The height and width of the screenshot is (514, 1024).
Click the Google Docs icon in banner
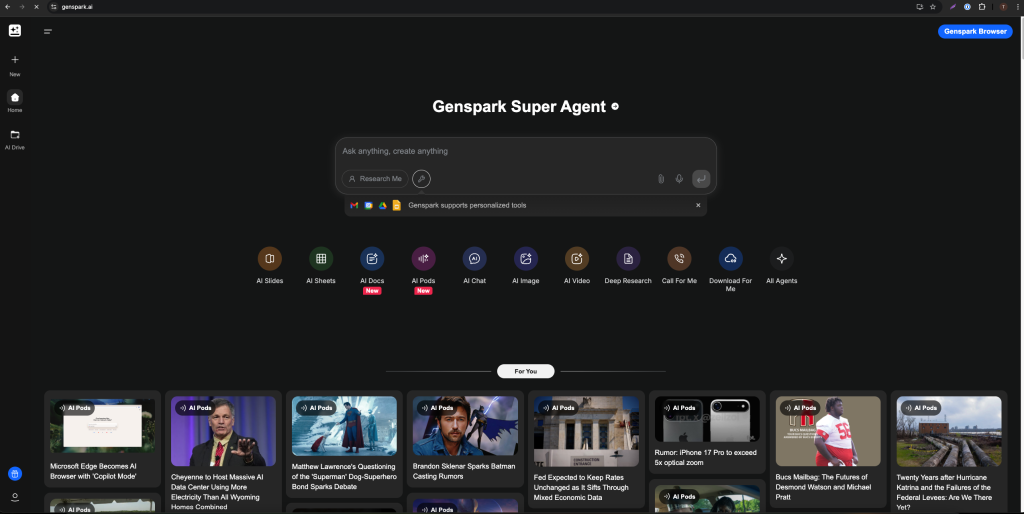(396, 205)
